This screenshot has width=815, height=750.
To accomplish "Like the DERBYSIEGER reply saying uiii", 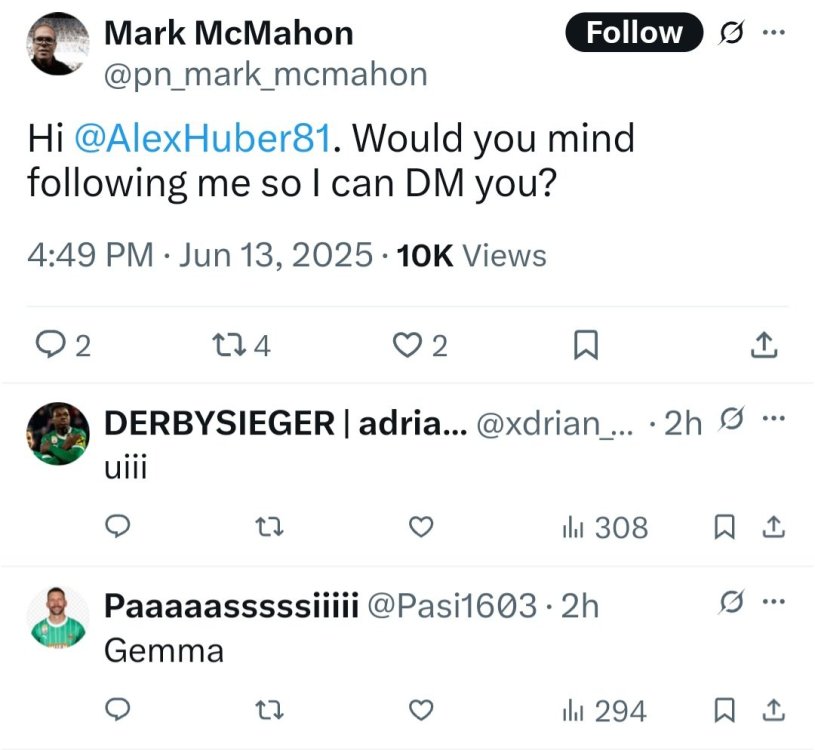I will (x=422, y=527).
